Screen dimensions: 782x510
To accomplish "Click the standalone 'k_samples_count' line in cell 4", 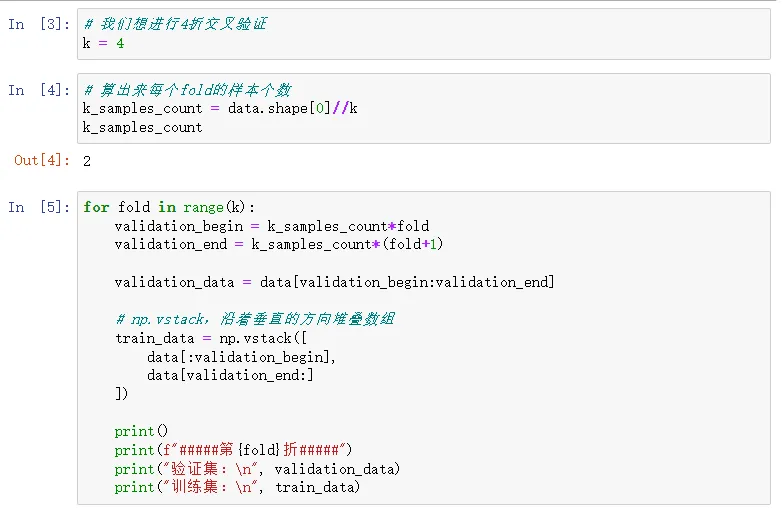I will 143,128.
